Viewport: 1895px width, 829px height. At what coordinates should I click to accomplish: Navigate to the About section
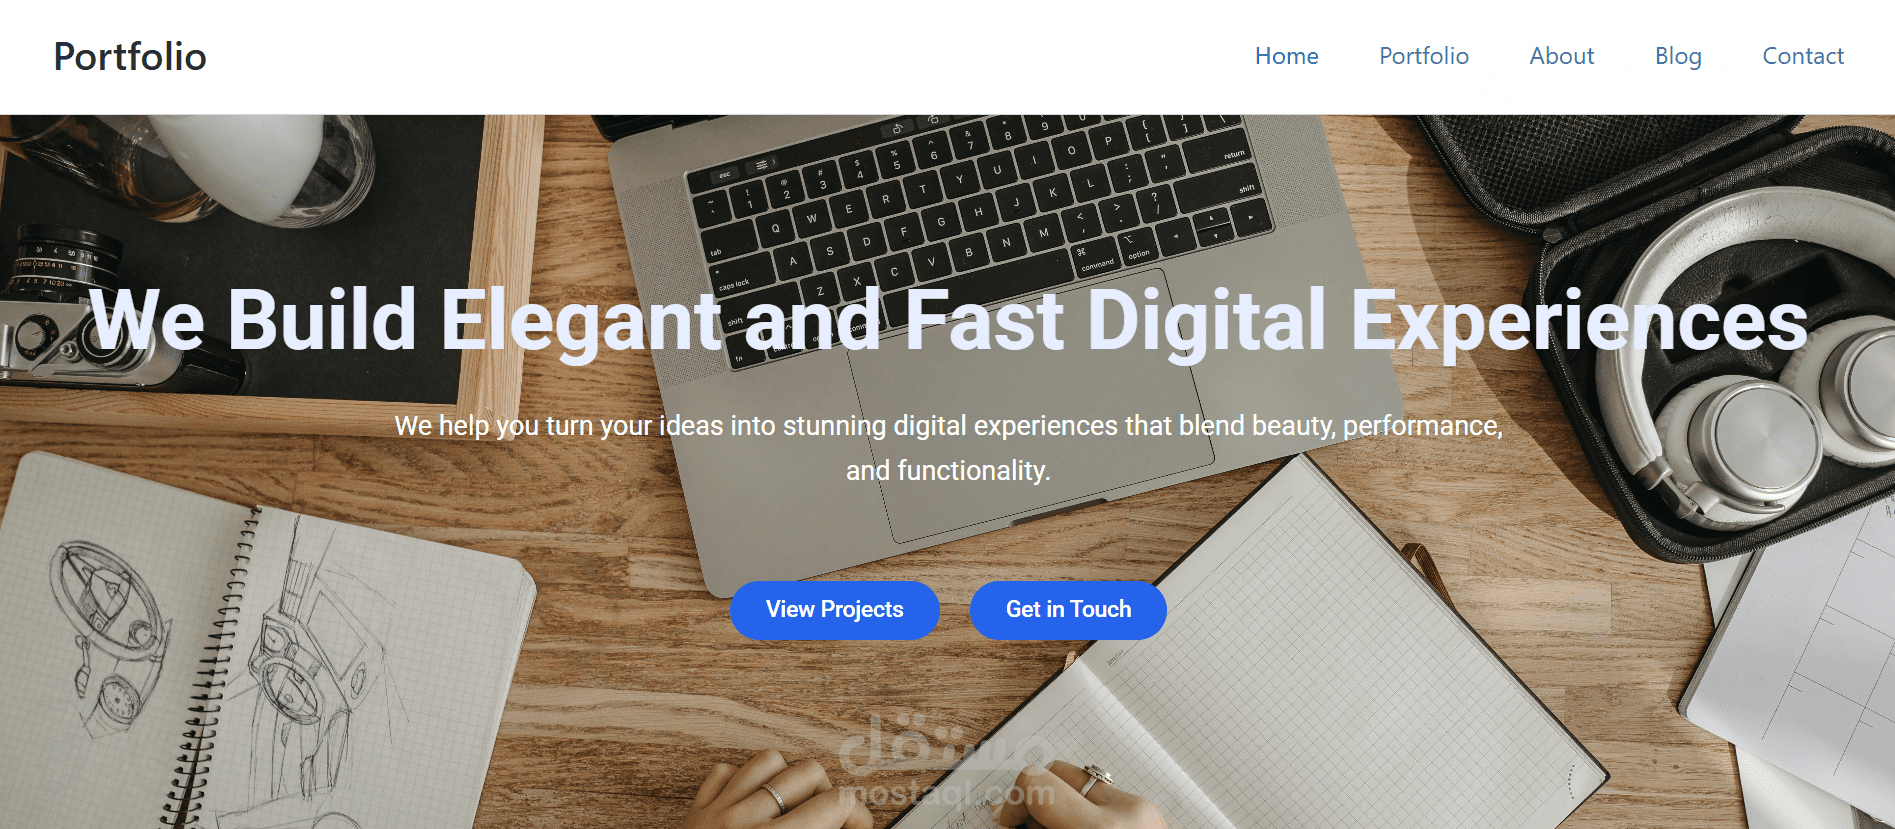1562,56
